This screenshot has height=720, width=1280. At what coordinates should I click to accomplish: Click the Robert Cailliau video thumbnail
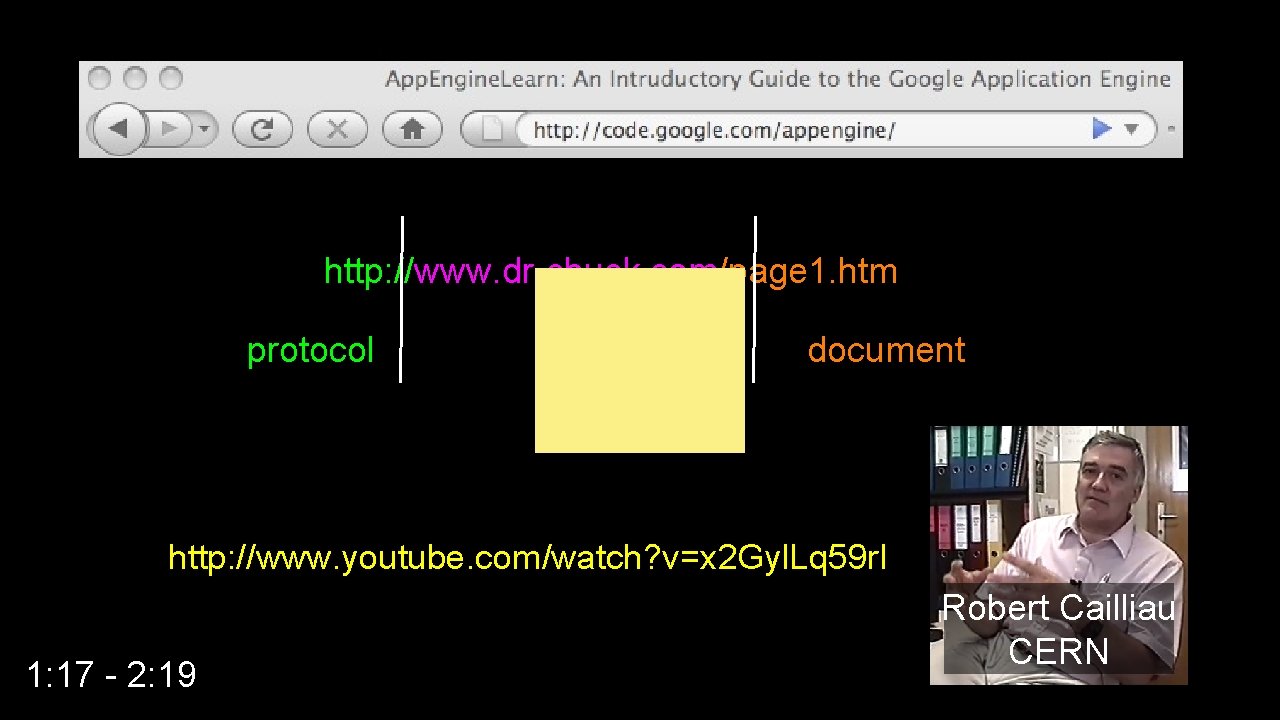click(1059, 555)
